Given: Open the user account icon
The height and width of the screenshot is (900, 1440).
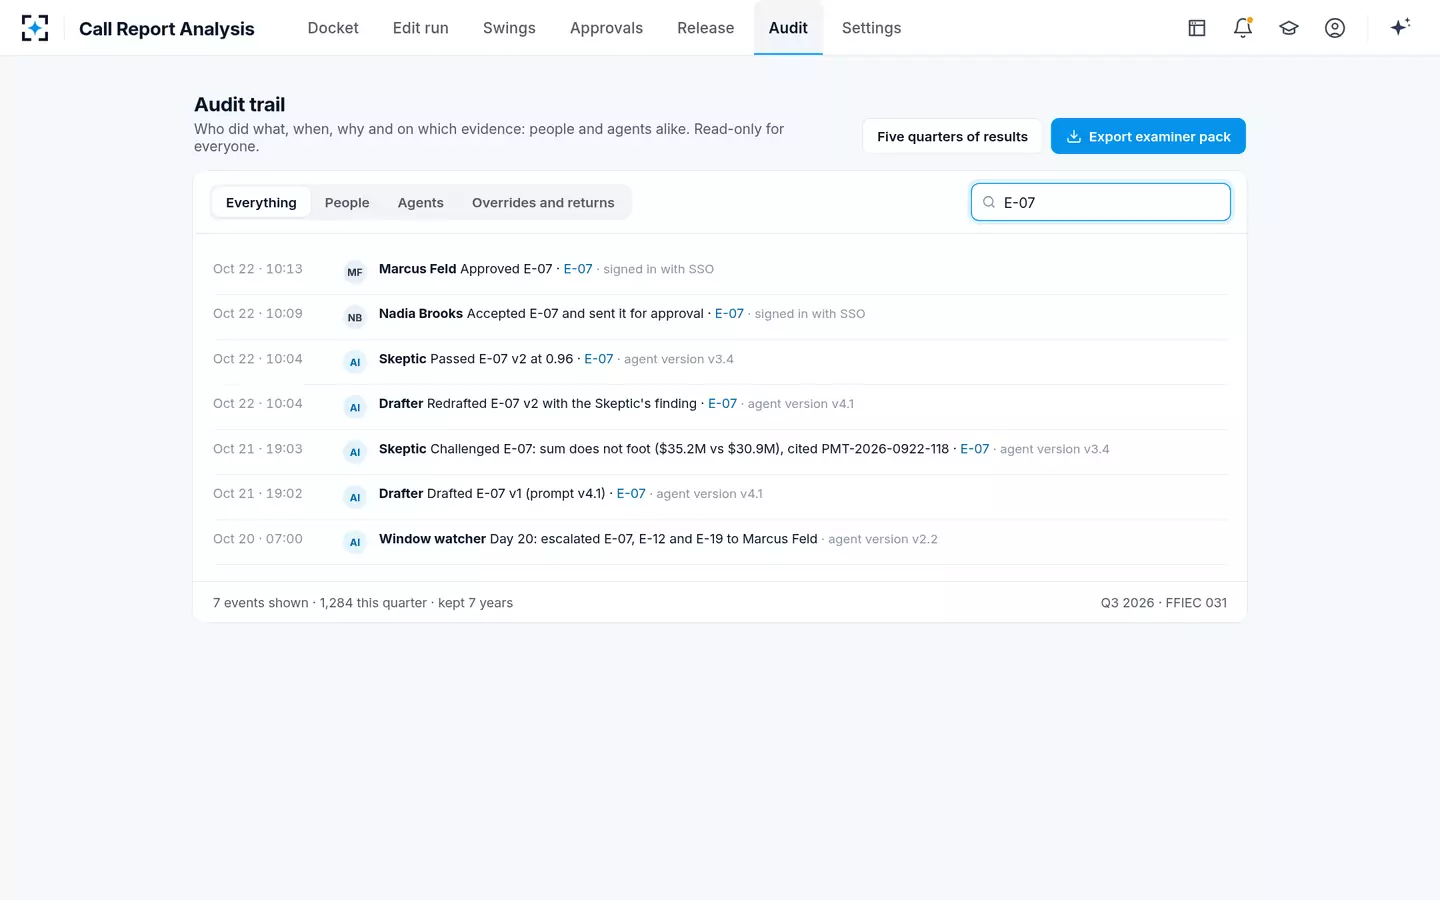Looking at the screenshot, I should point(1335,28).
